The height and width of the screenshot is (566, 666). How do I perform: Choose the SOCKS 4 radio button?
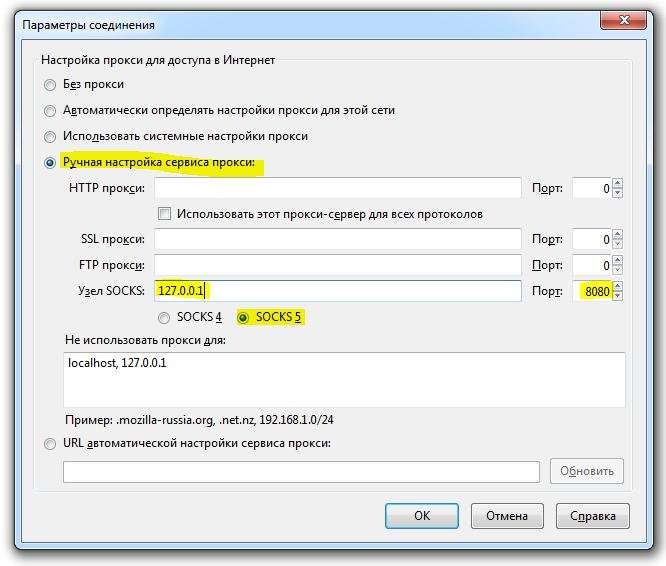click(x=164, y=318)
